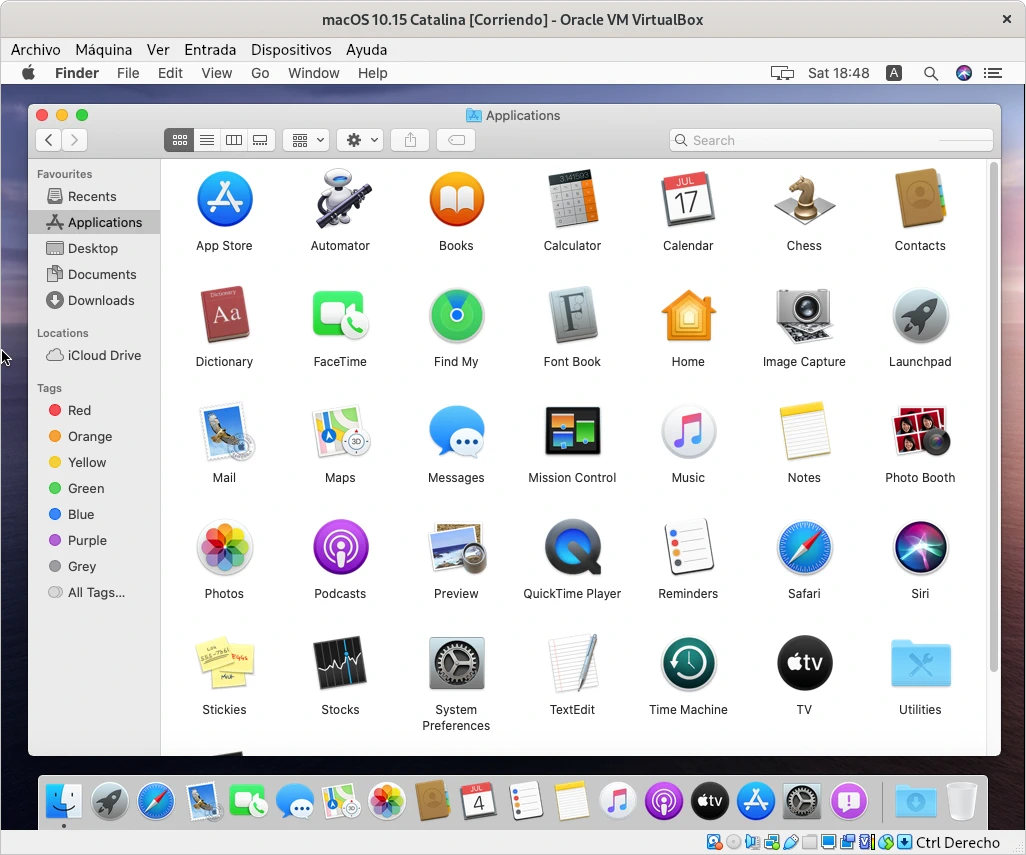Launch the Time Machine app
The height and width of the screenshot is (855, 1026).
(688, 664)
